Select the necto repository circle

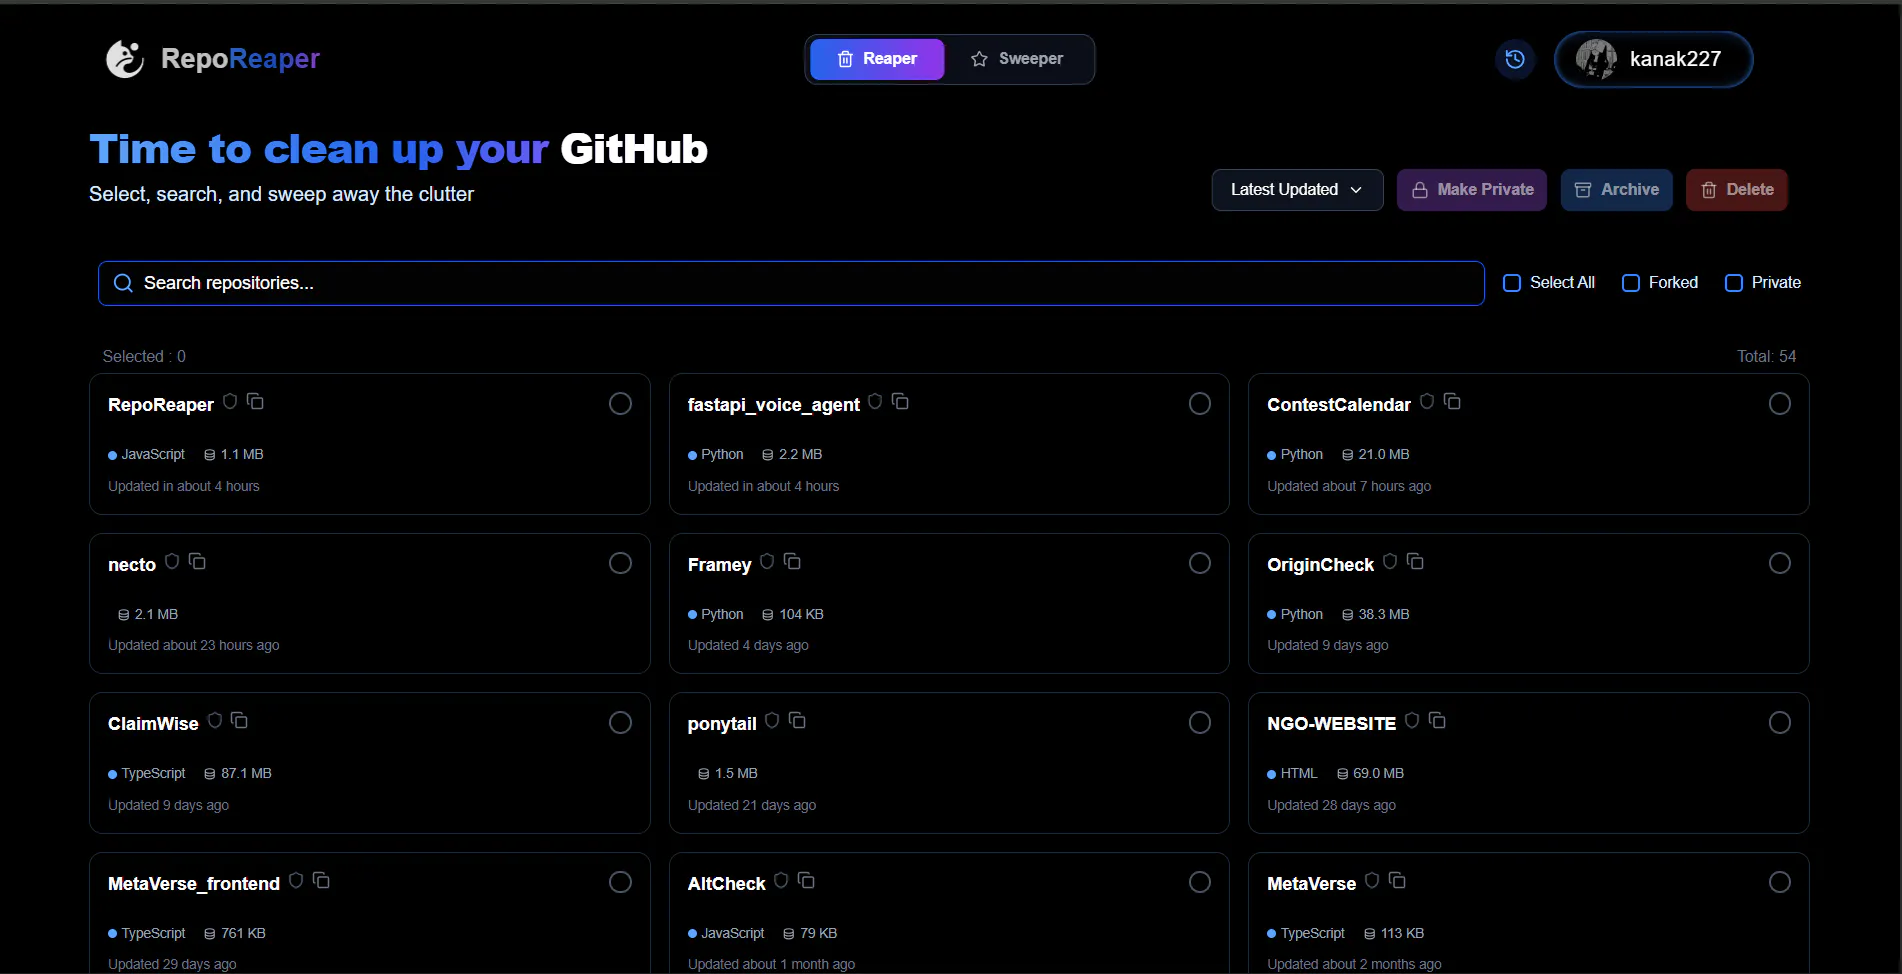pyautogui.click(x=620, y=563)
